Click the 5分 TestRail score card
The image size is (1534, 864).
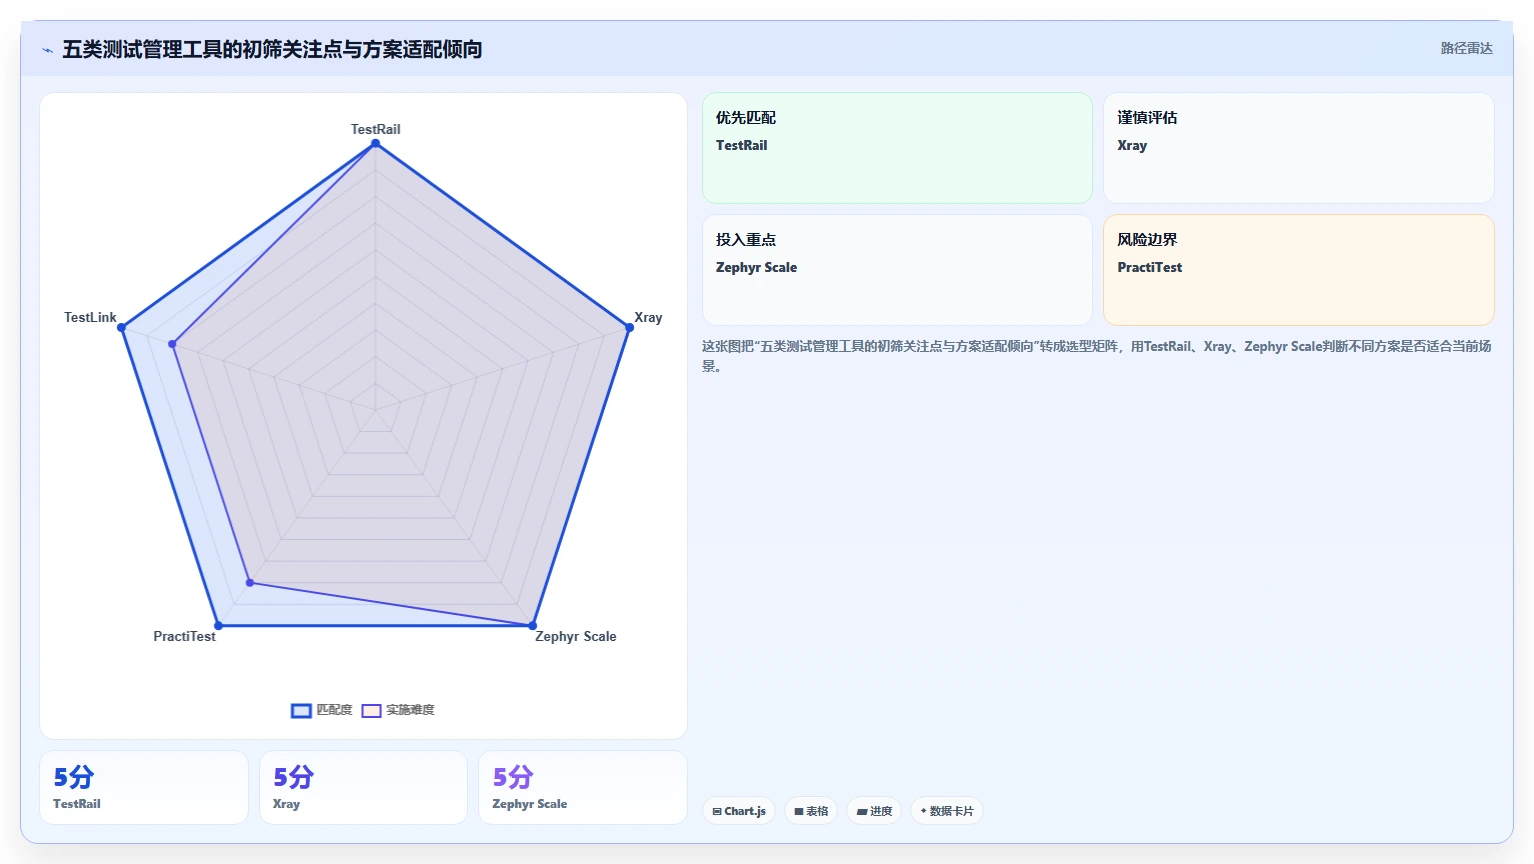click(144, 788)
